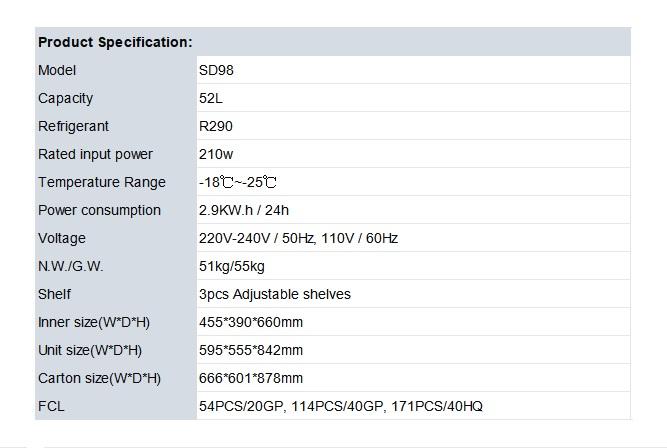Select the Rated input power label

95,154
